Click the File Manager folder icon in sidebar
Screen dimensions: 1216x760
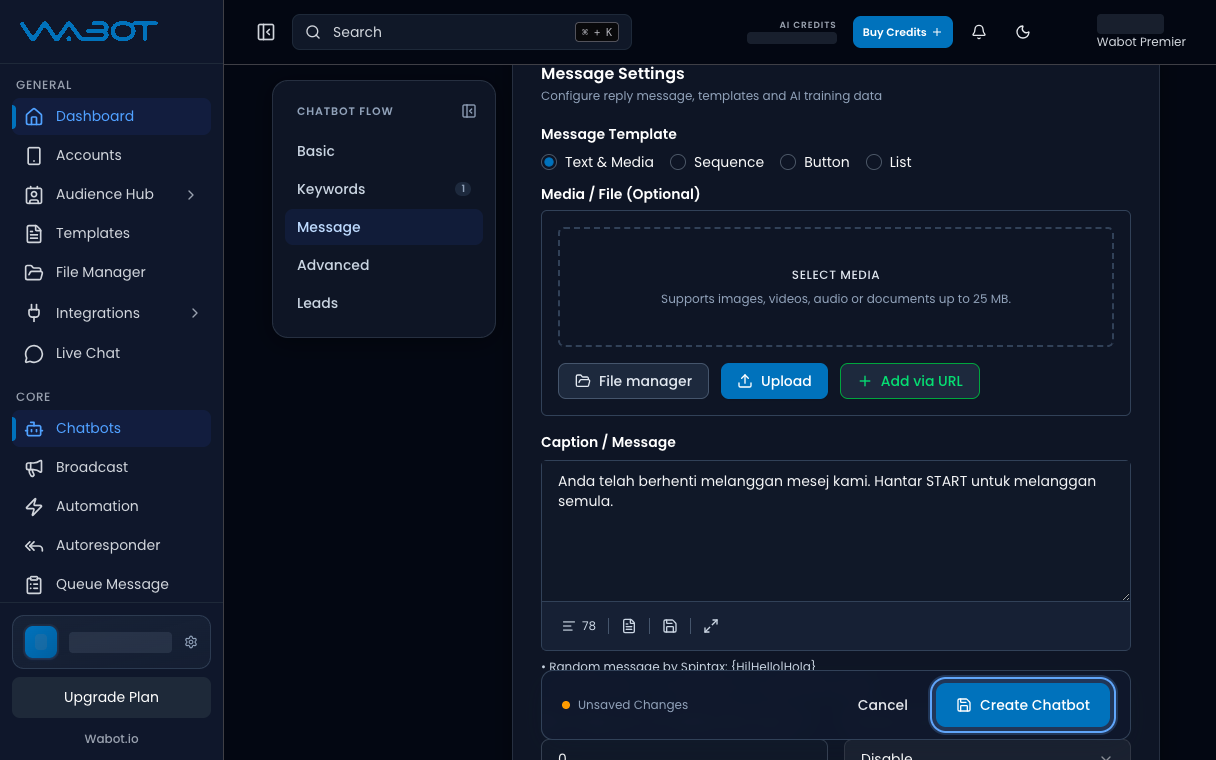34,272
